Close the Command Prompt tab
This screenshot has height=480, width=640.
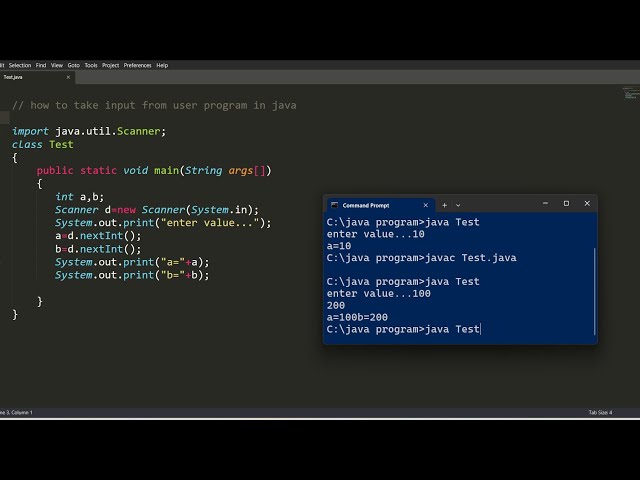coord(426,205)
